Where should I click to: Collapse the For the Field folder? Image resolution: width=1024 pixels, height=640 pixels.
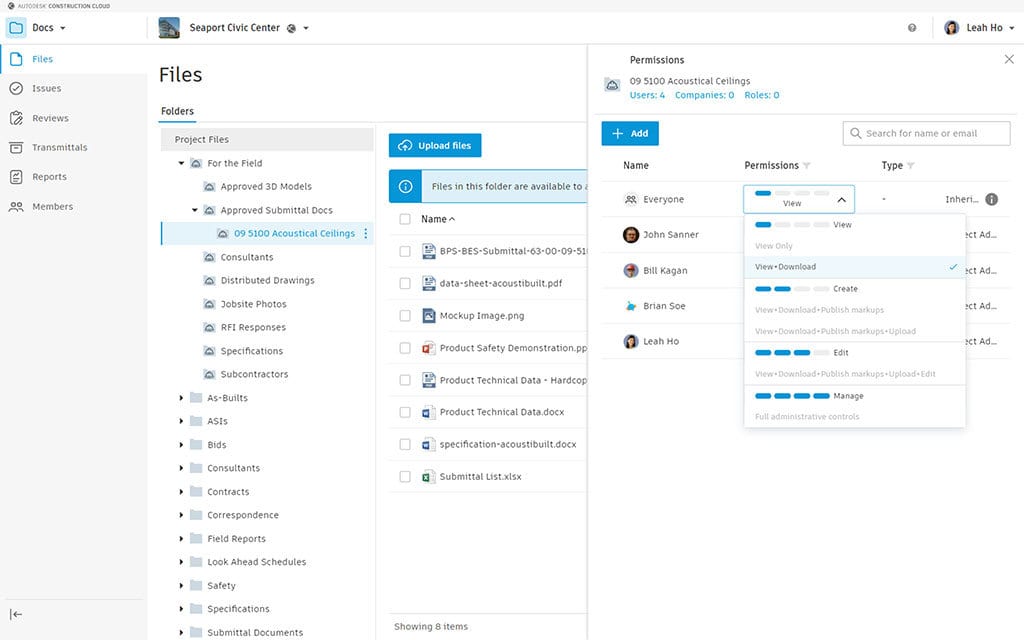[x=182, y=163]
